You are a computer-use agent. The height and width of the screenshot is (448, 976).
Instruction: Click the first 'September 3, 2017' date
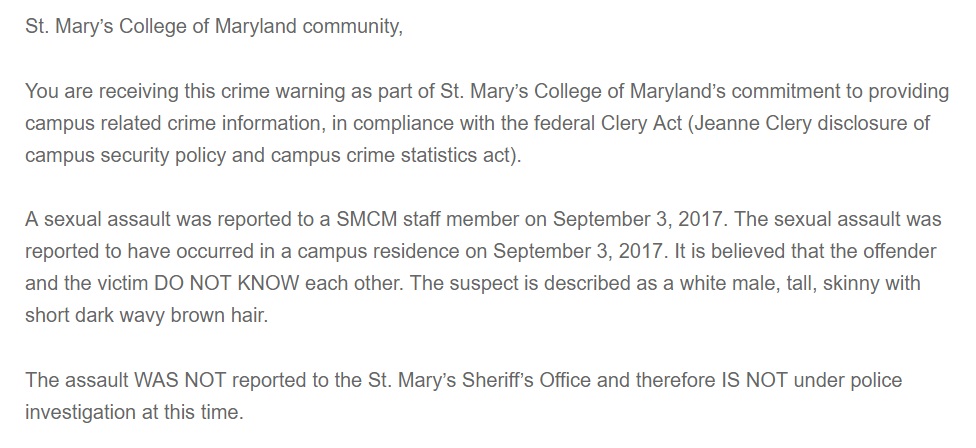point(638,219)
